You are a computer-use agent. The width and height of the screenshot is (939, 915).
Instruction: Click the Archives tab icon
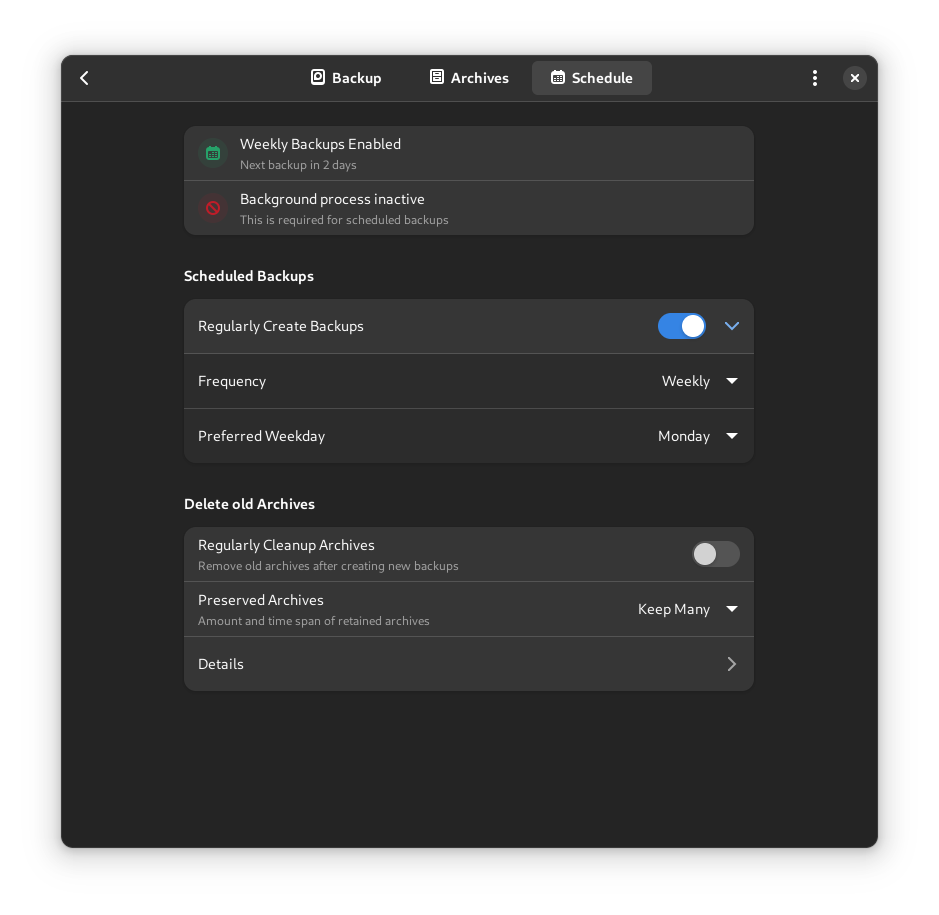(x=437, y=77)
